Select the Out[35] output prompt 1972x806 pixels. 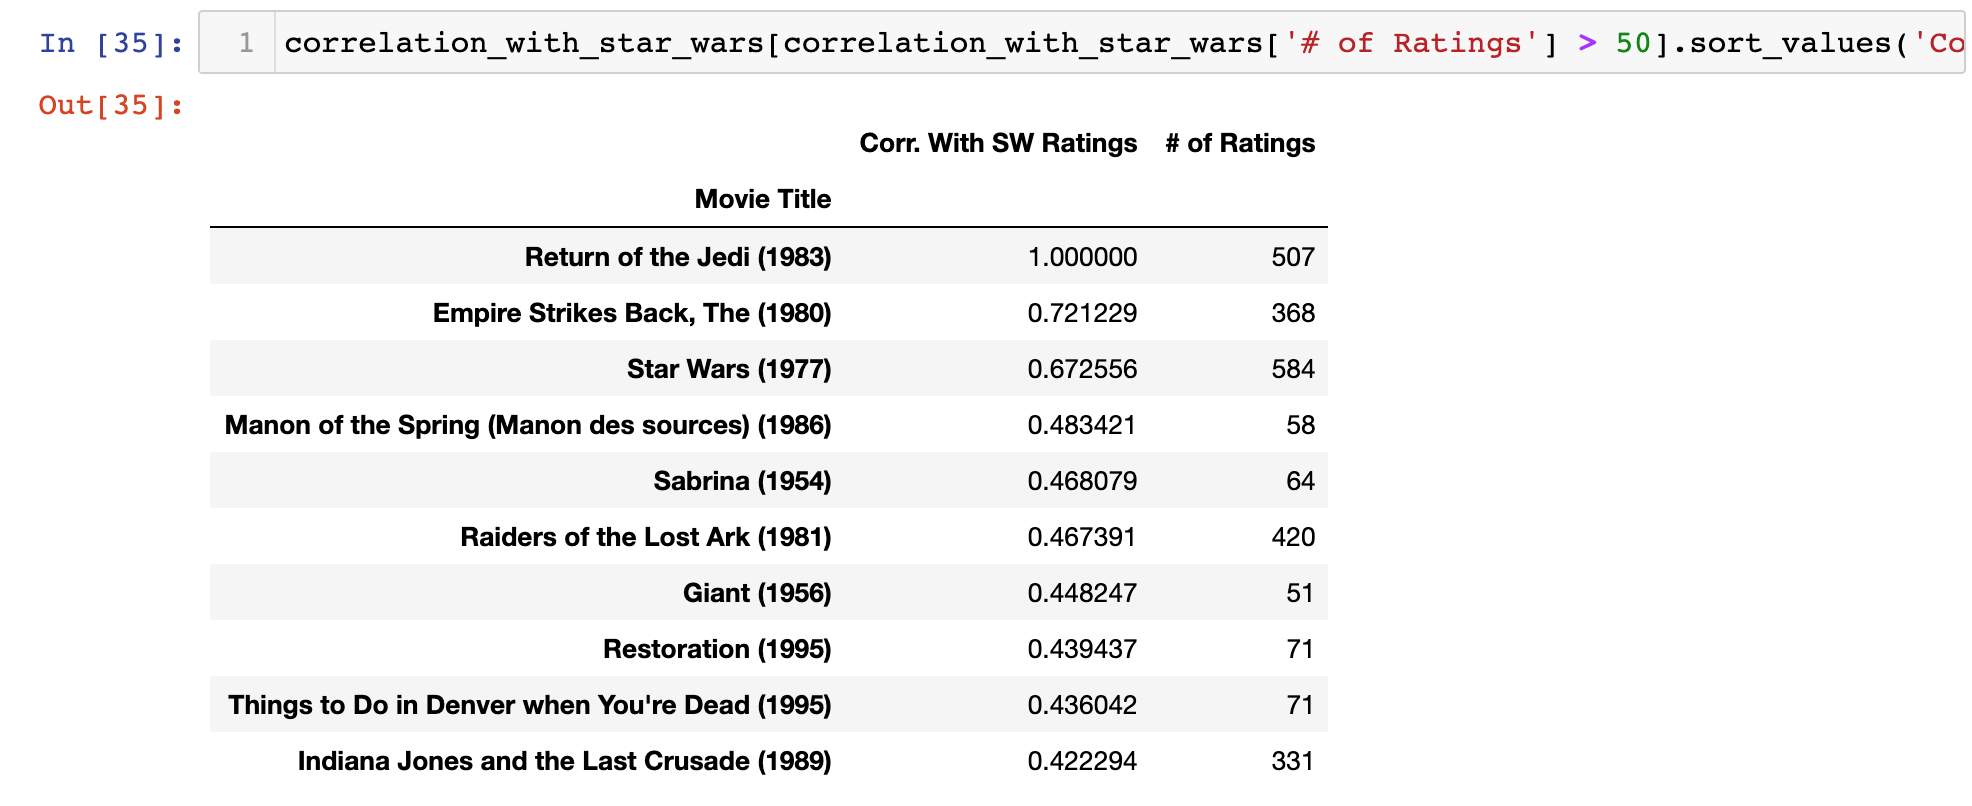click(x=111, y=105)
